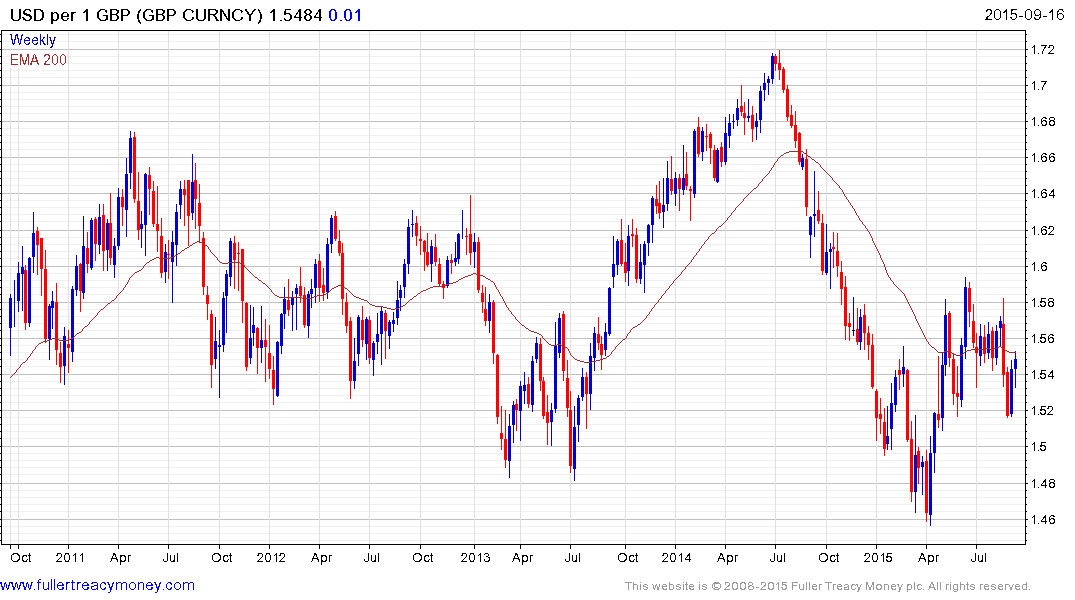This screenshot has height=600, width=1075.
Task: Click the blue change value 0.01
Action: tap(345, 15)
